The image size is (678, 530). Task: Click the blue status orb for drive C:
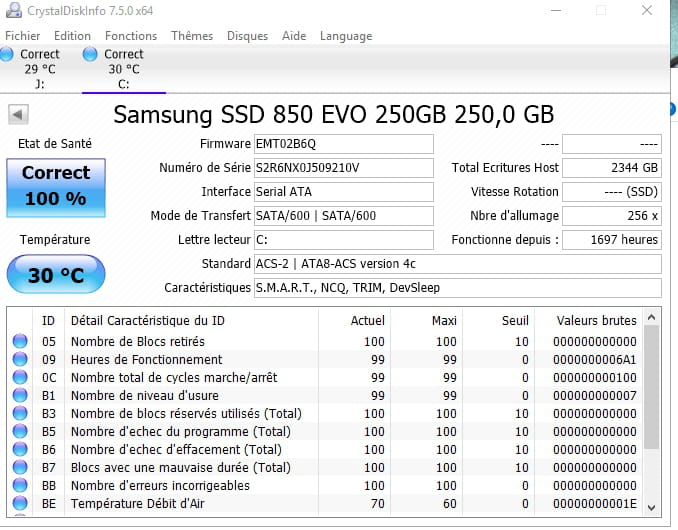[x=91, y=54]
